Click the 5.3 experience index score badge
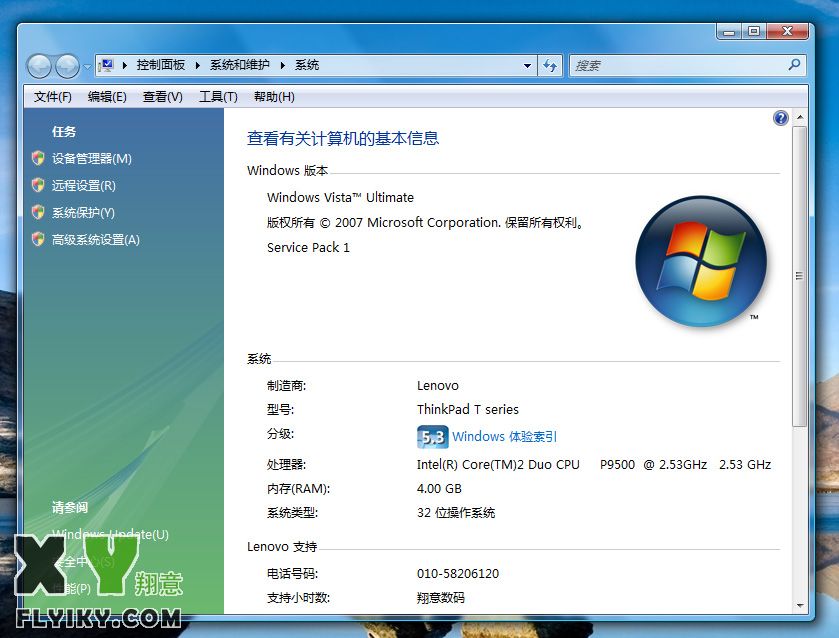 pyautogui.click(x=432, y=437)
